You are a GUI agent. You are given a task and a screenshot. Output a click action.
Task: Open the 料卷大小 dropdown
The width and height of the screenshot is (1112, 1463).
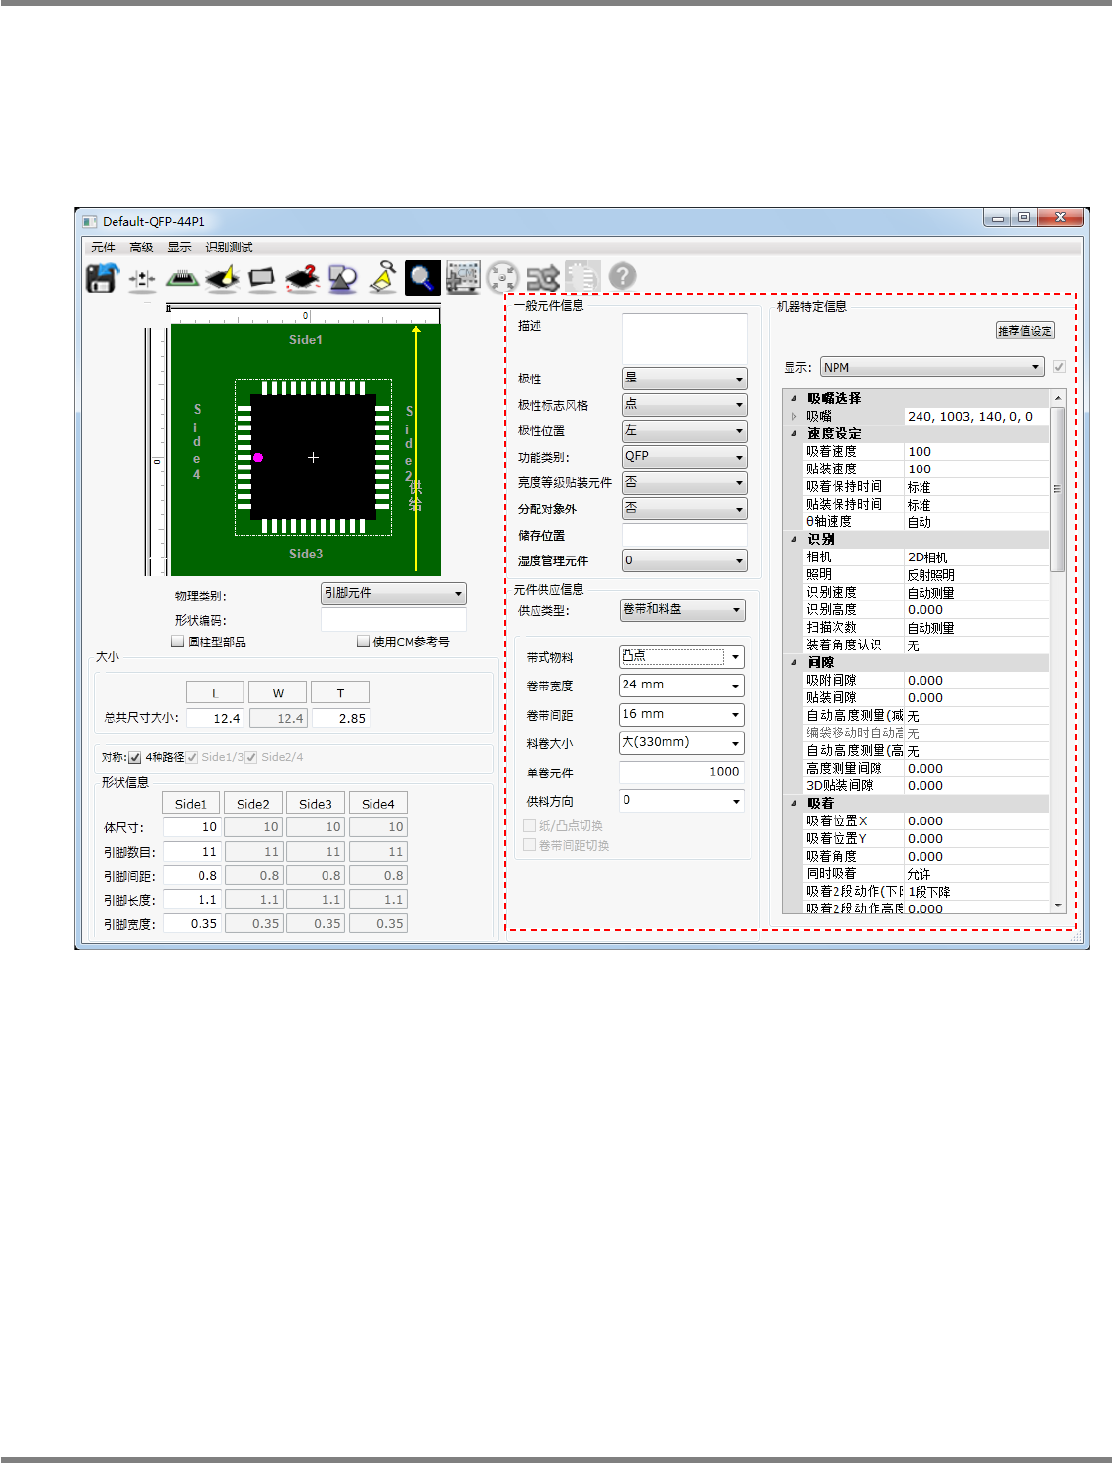pyautogui.click(x=682, y=743)
